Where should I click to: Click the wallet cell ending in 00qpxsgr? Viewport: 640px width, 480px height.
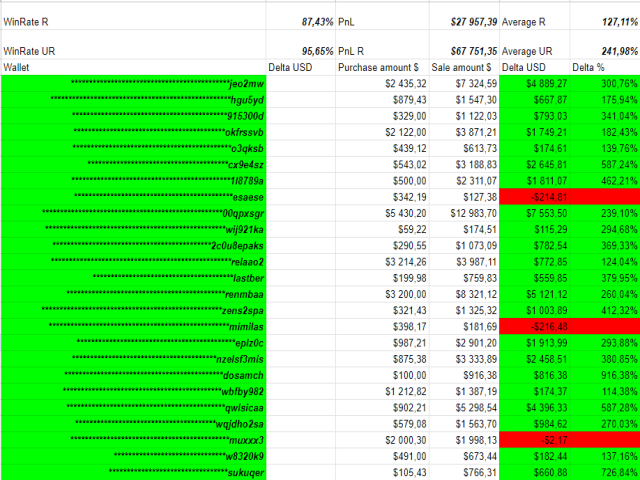click(133, 213)
